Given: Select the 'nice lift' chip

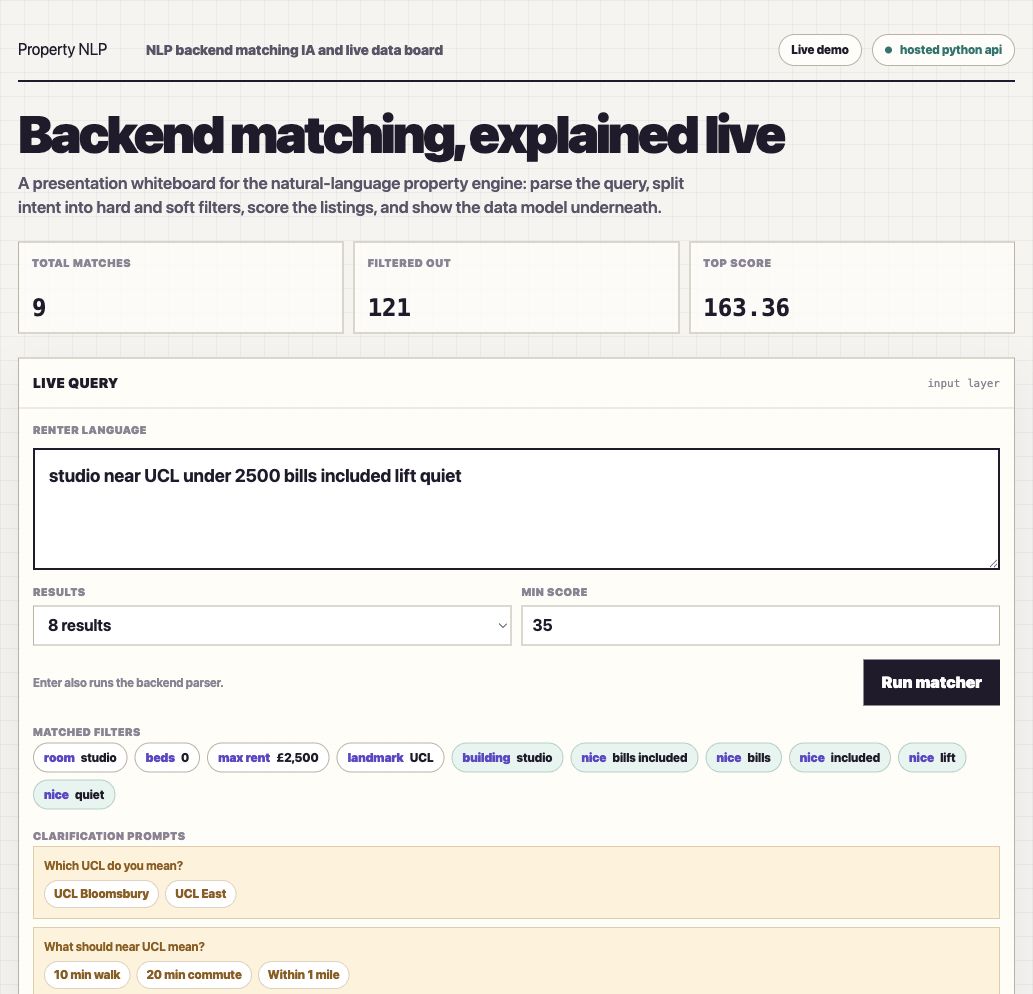Looking at the screenshot, I should (932, 758).
